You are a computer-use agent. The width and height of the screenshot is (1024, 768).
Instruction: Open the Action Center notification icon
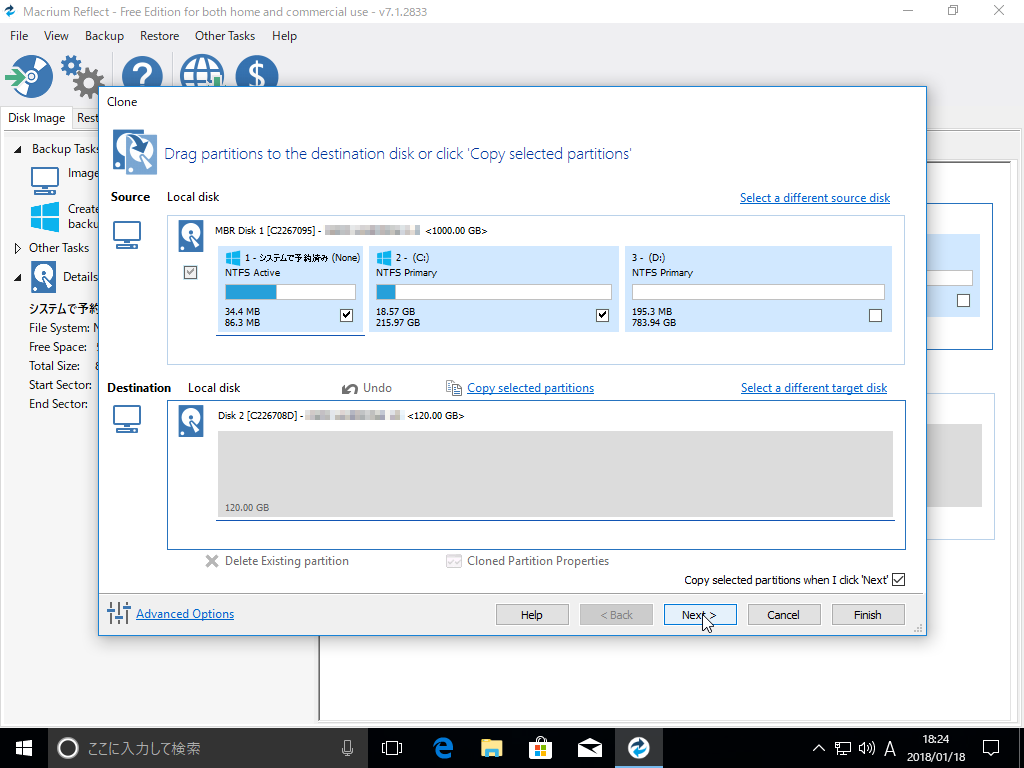click(x=991, y=748)
